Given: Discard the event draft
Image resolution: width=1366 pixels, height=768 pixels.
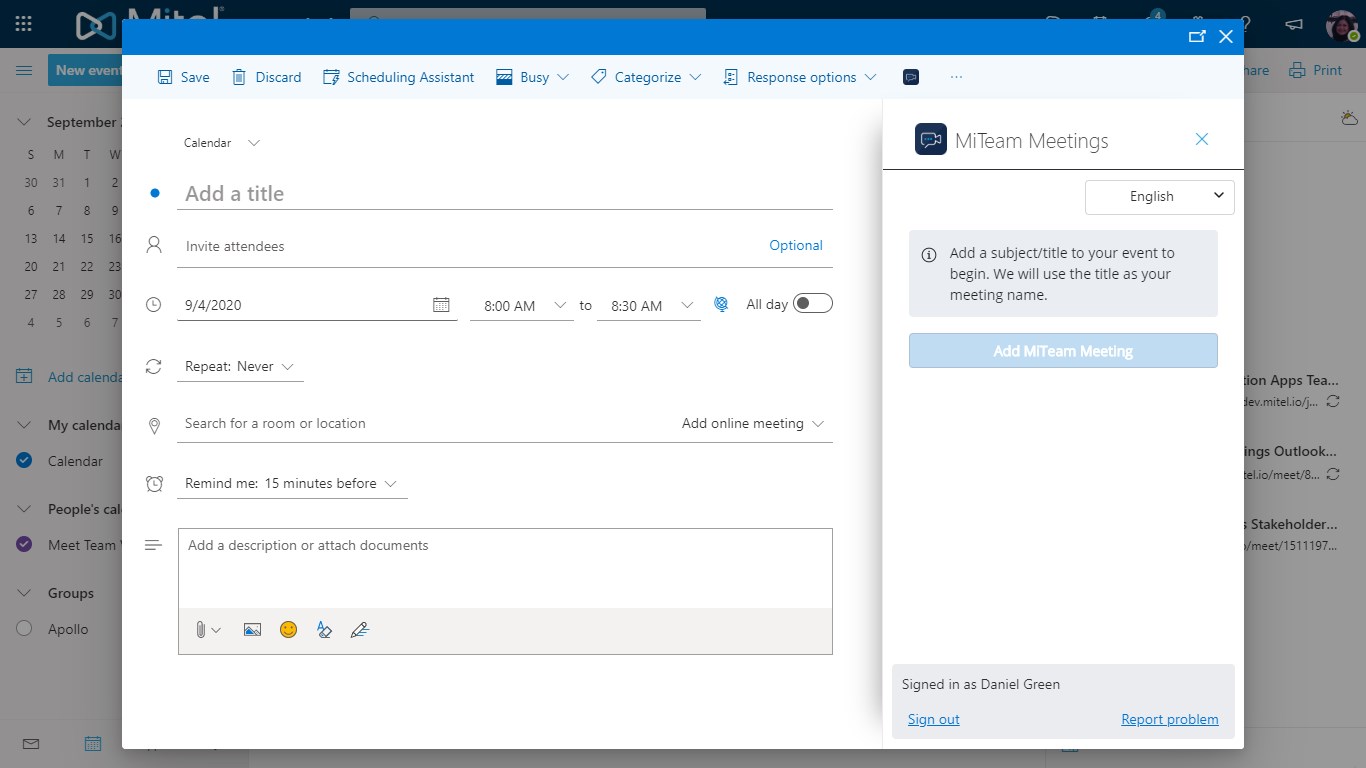Looking at the screenshot, I should [x=266, y=77].
